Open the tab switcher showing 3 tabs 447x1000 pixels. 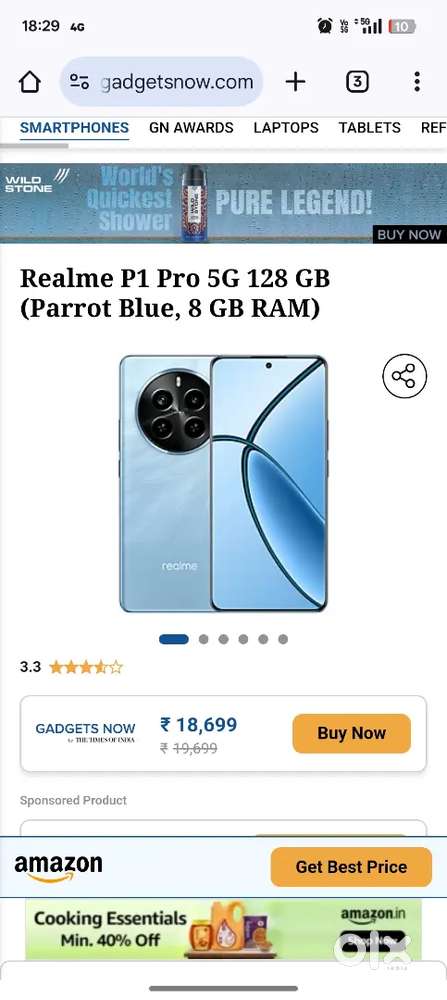[357, 82]
